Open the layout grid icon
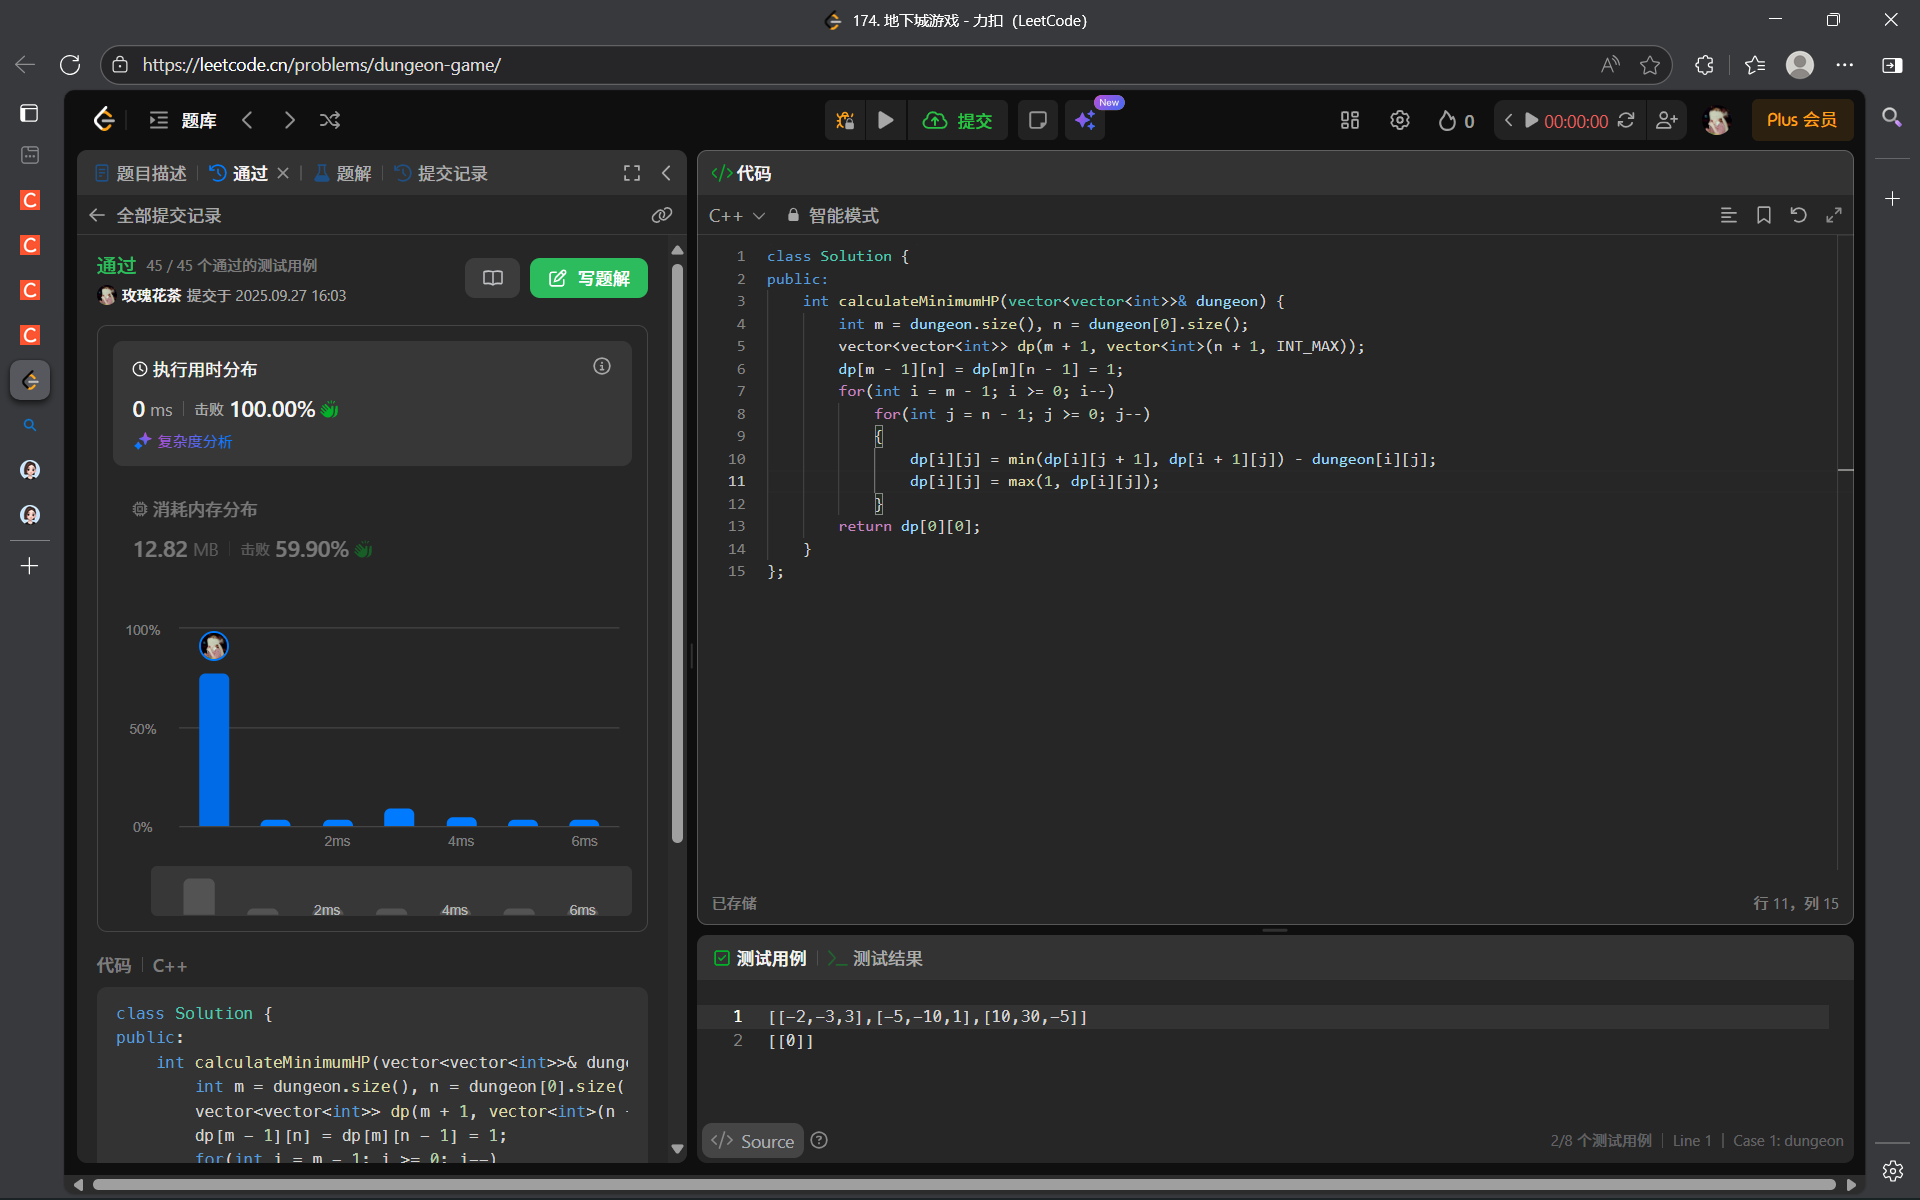 pyautogui.click(x=1349, y=120)
